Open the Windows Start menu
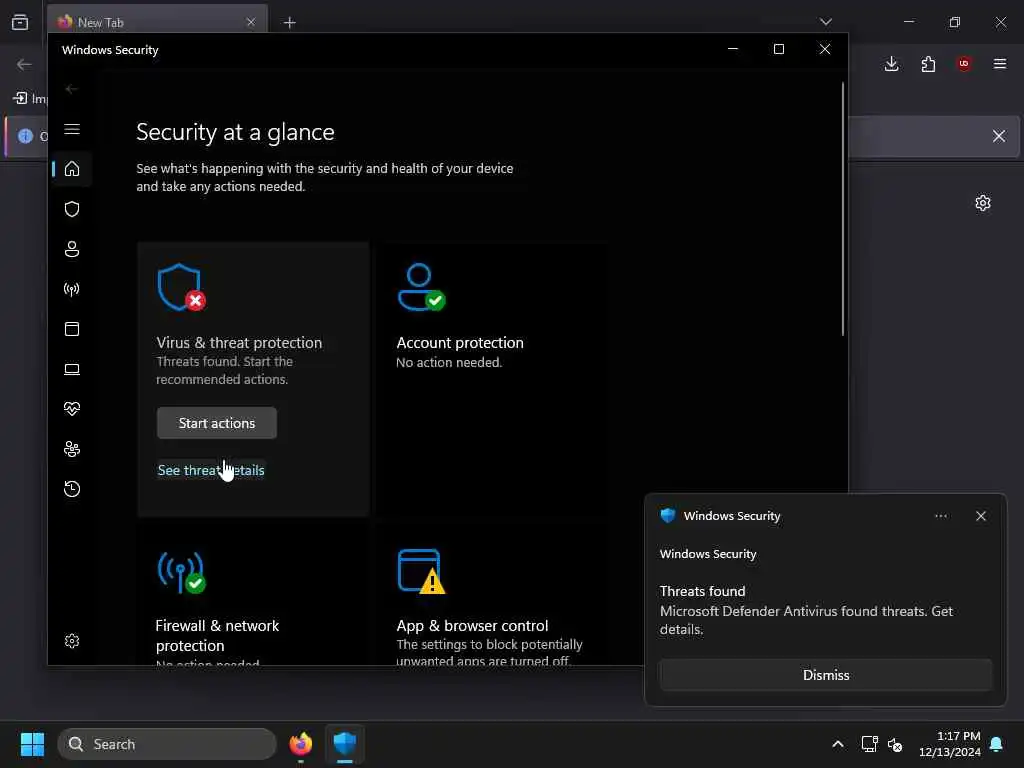This screenshot has width=1024, height=768. tap(32, 744)
